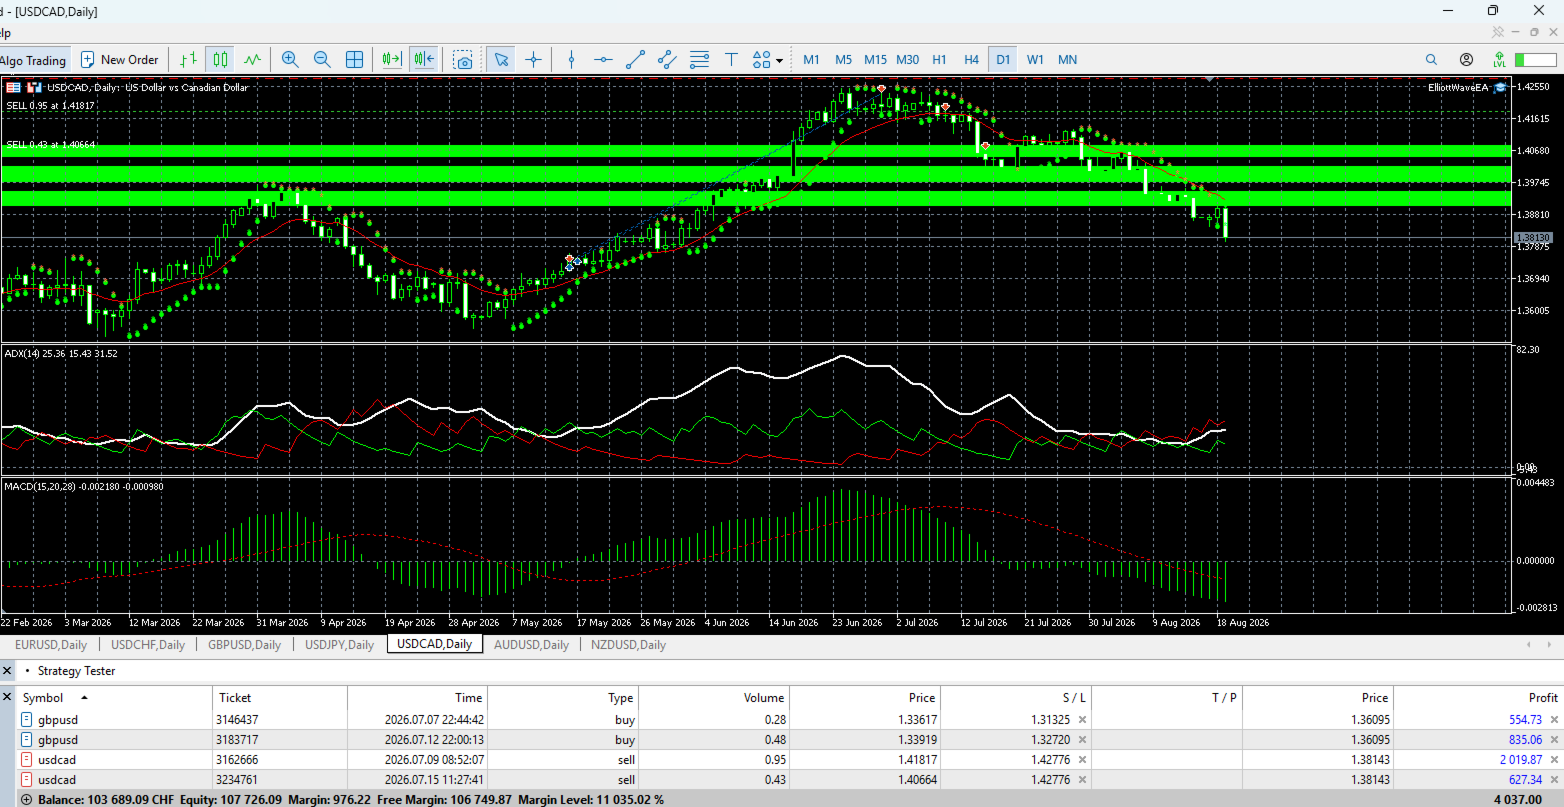Remove stop loss 1.32720 on gbpusd position
The image size is (1564, 807).
point(1082,740)
